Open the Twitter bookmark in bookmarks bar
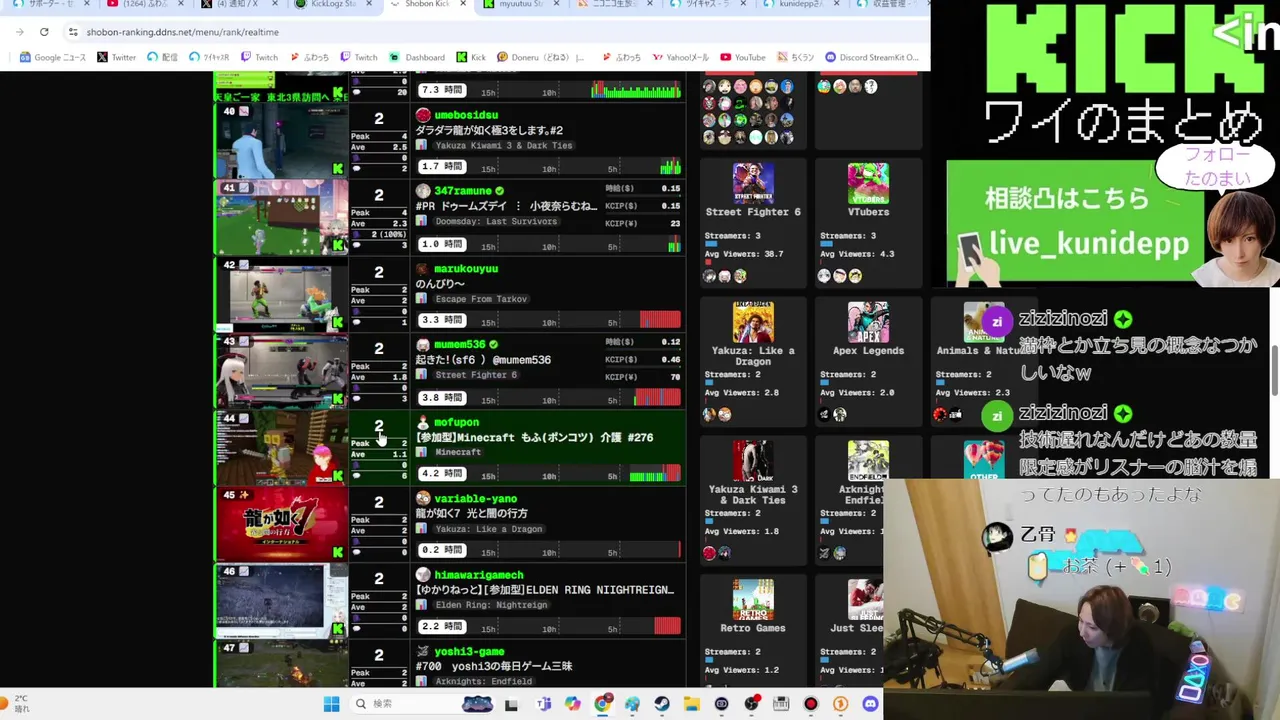Screen dimensions: 1280x720 tap(116, 57)
